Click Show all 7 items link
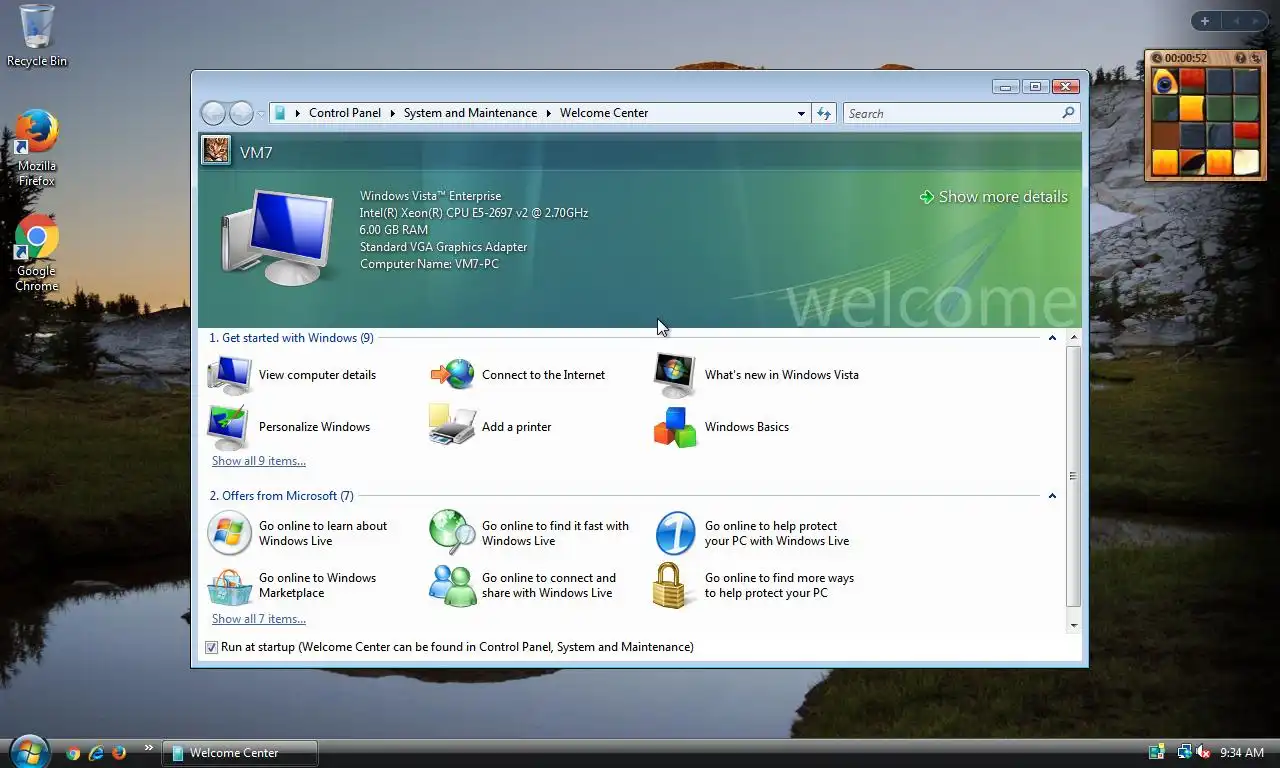 tap(259, 619)
